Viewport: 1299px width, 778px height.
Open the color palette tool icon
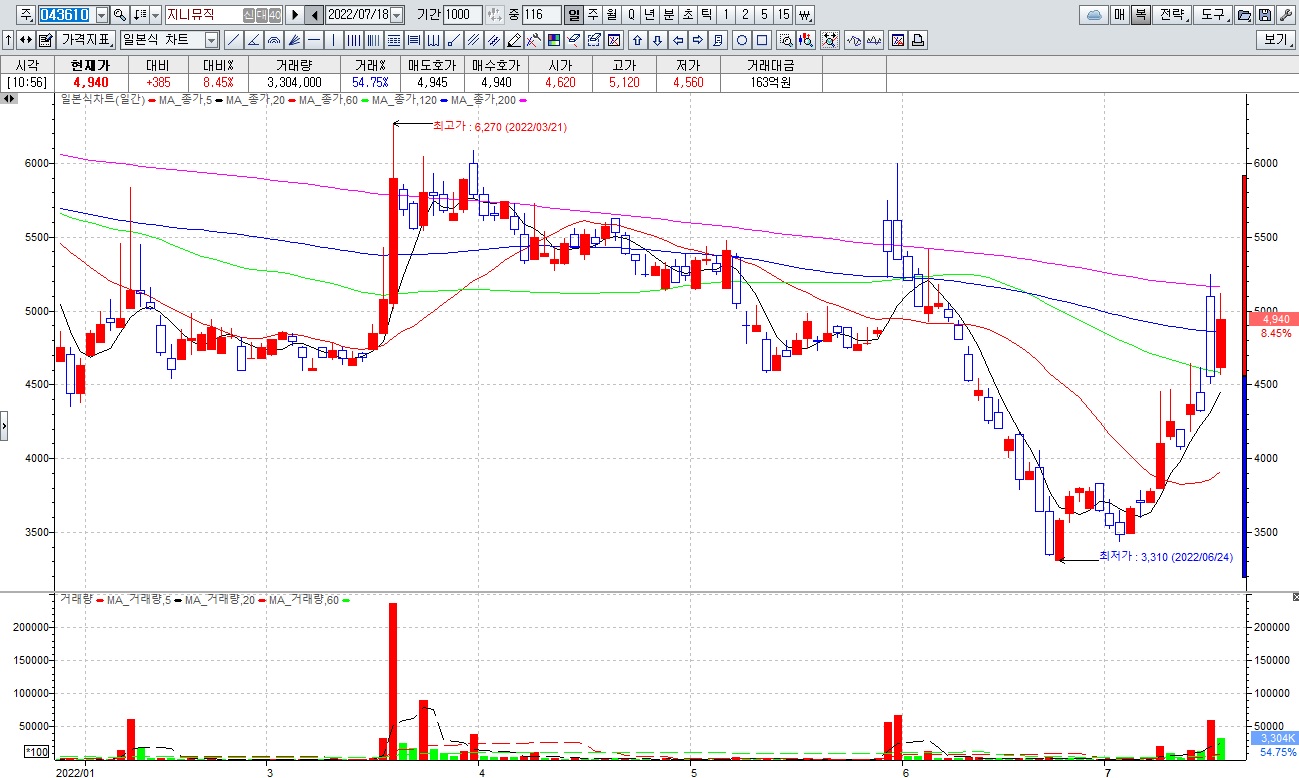[x=553, y=40]
